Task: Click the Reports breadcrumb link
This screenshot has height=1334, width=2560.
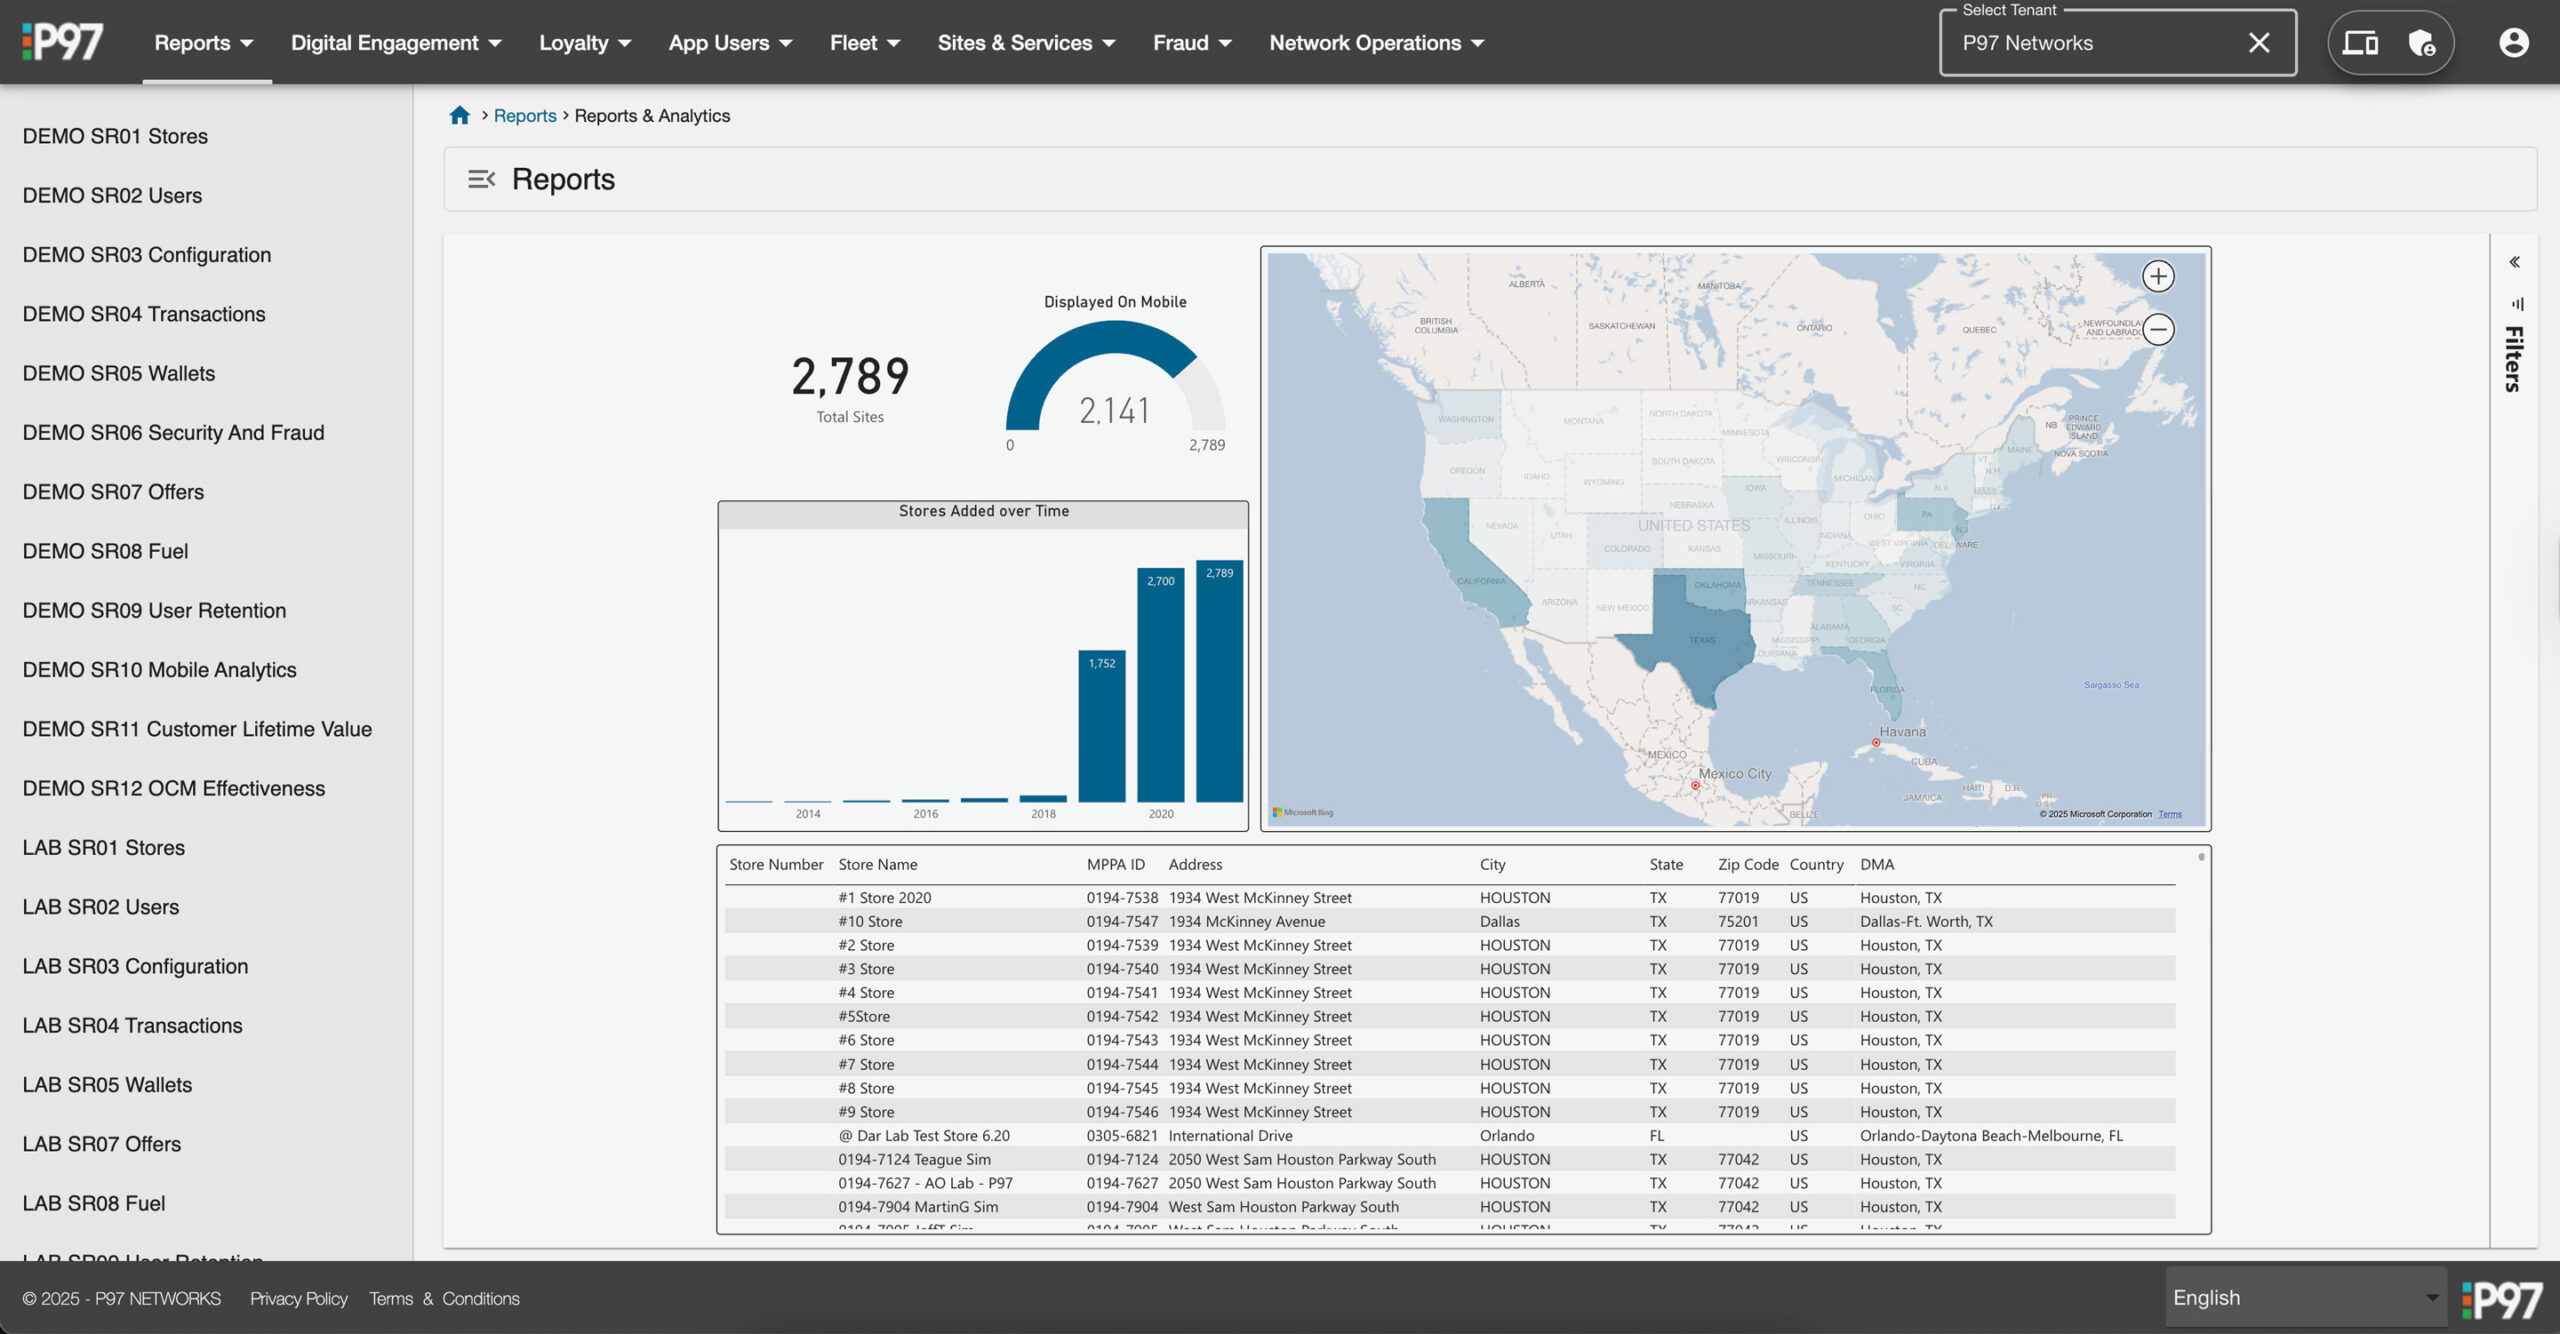Action: tap(524, 115)
